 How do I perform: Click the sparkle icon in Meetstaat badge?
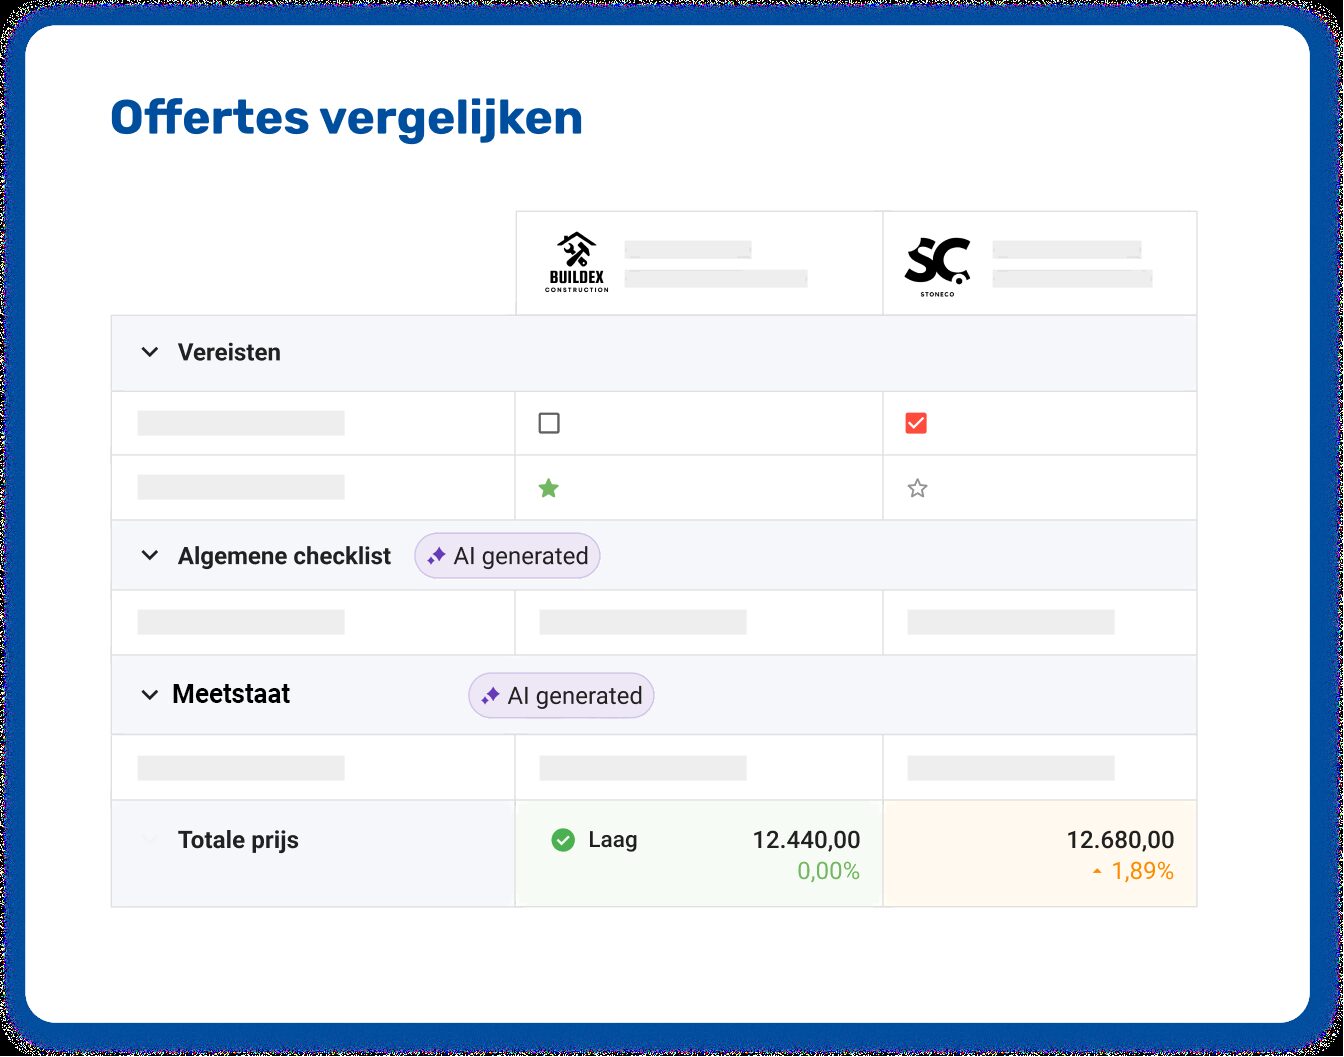(x=490, y=696)
